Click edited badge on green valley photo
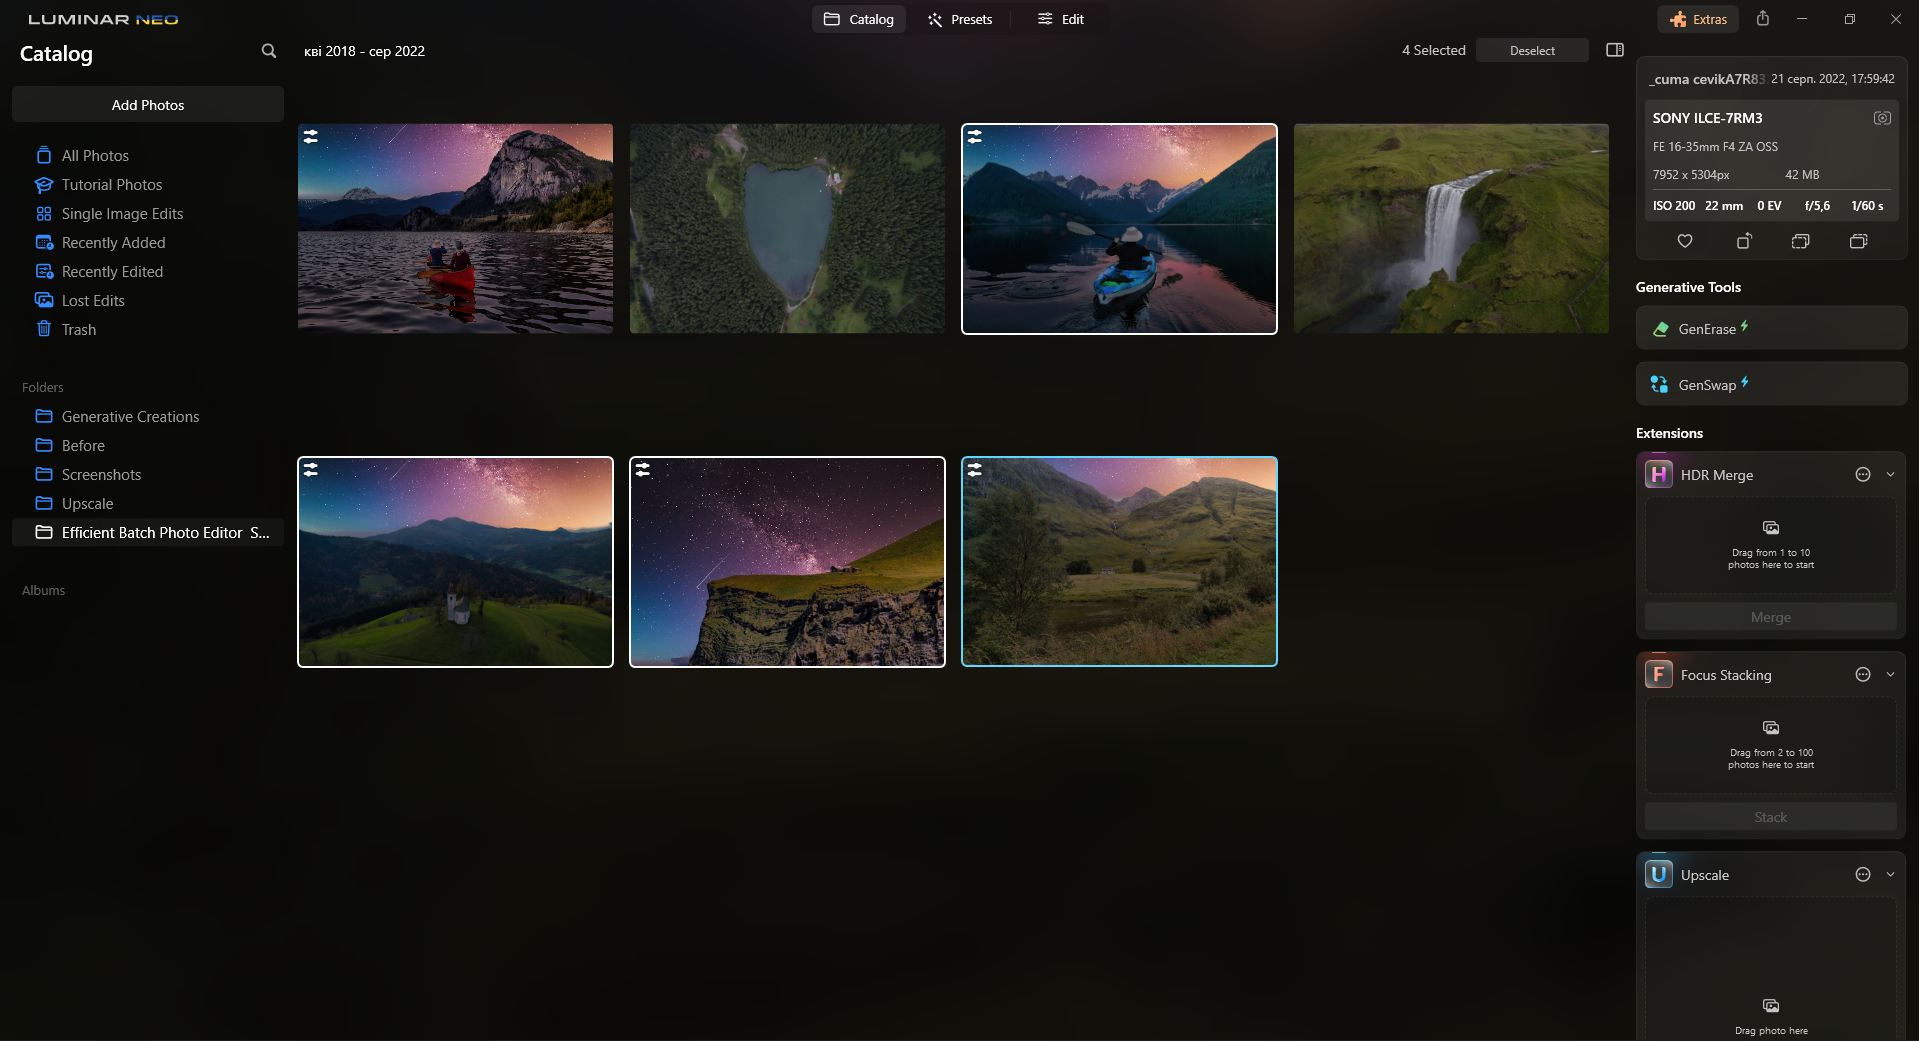 coord(975,469)
